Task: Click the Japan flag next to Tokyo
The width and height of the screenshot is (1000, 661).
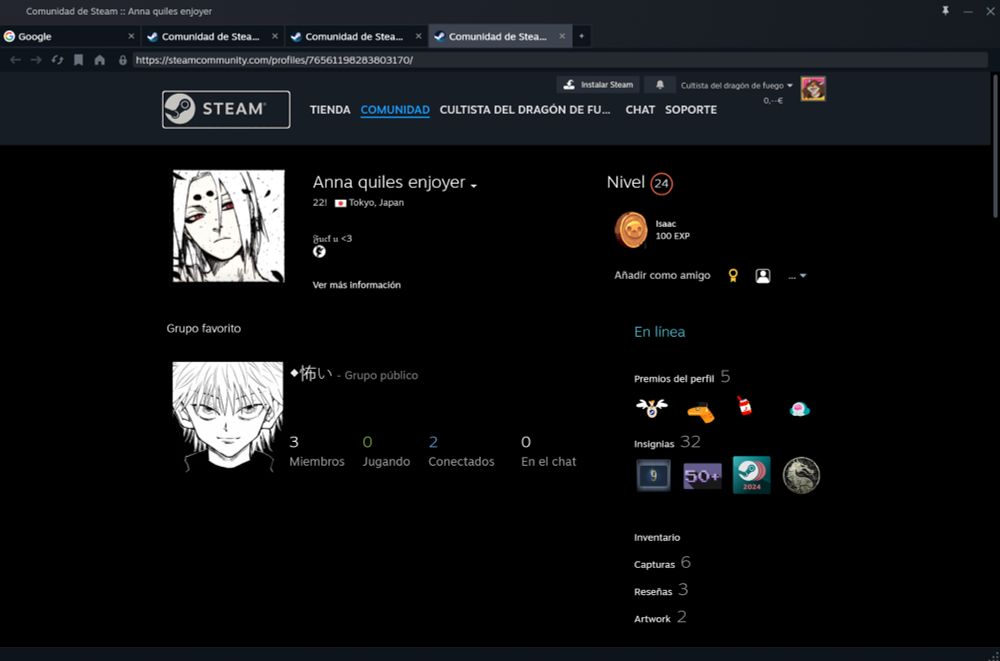Action: click(x=340, y=203)
